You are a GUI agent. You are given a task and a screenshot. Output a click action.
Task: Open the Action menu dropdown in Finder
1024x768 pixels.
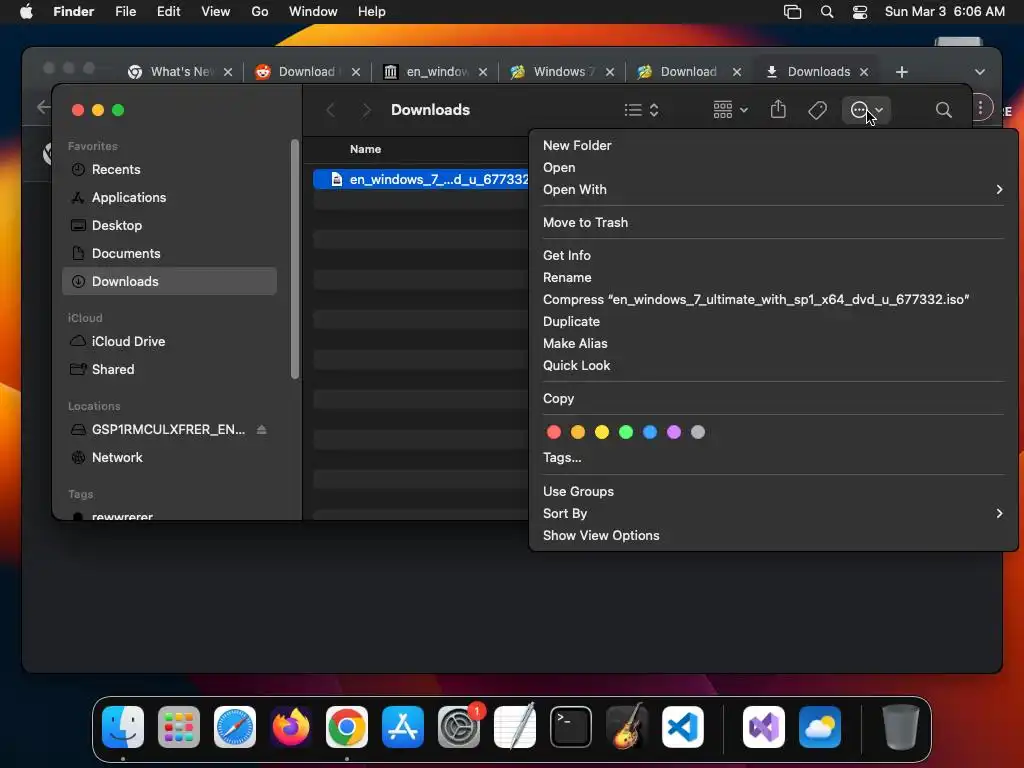point(866,110)
